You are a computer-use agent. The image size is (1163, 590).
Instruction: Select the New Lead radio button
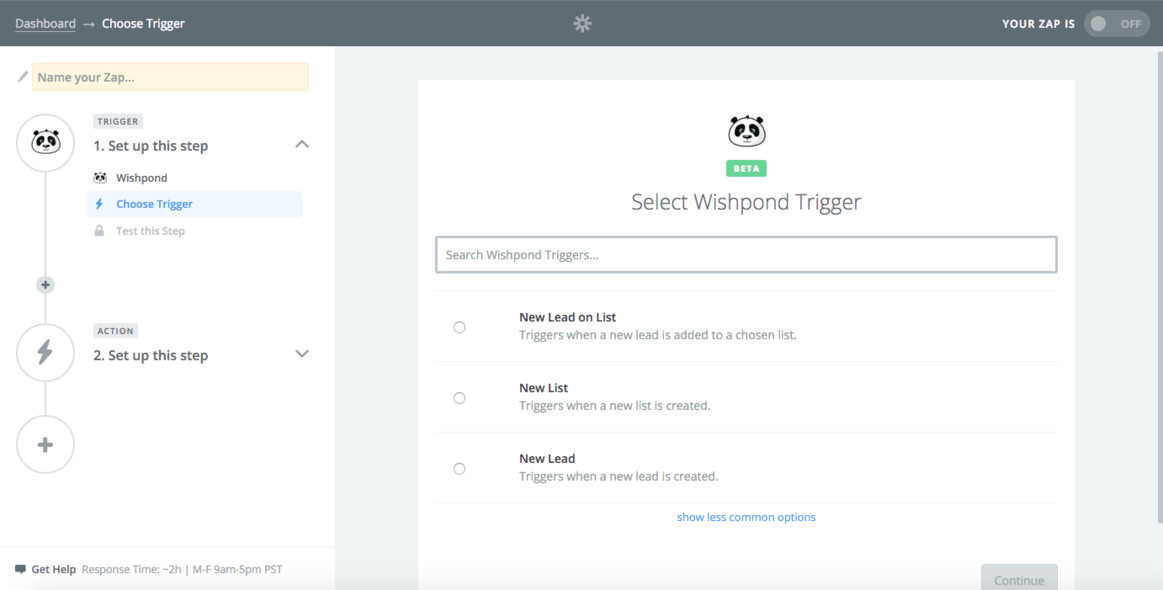pos(459,469)
